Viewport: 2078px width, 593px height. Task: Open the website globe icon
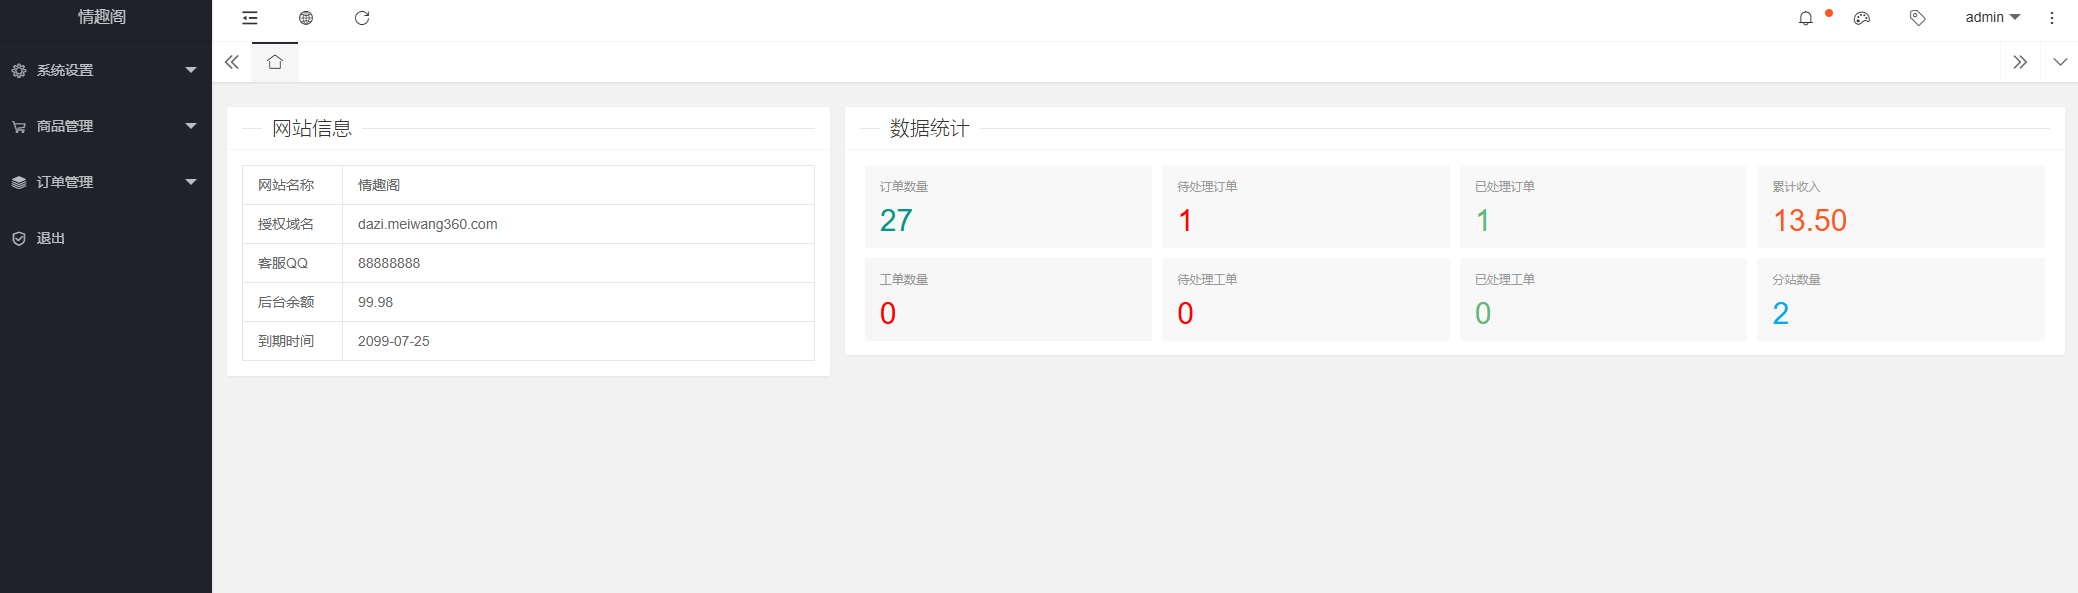[306, 18]
